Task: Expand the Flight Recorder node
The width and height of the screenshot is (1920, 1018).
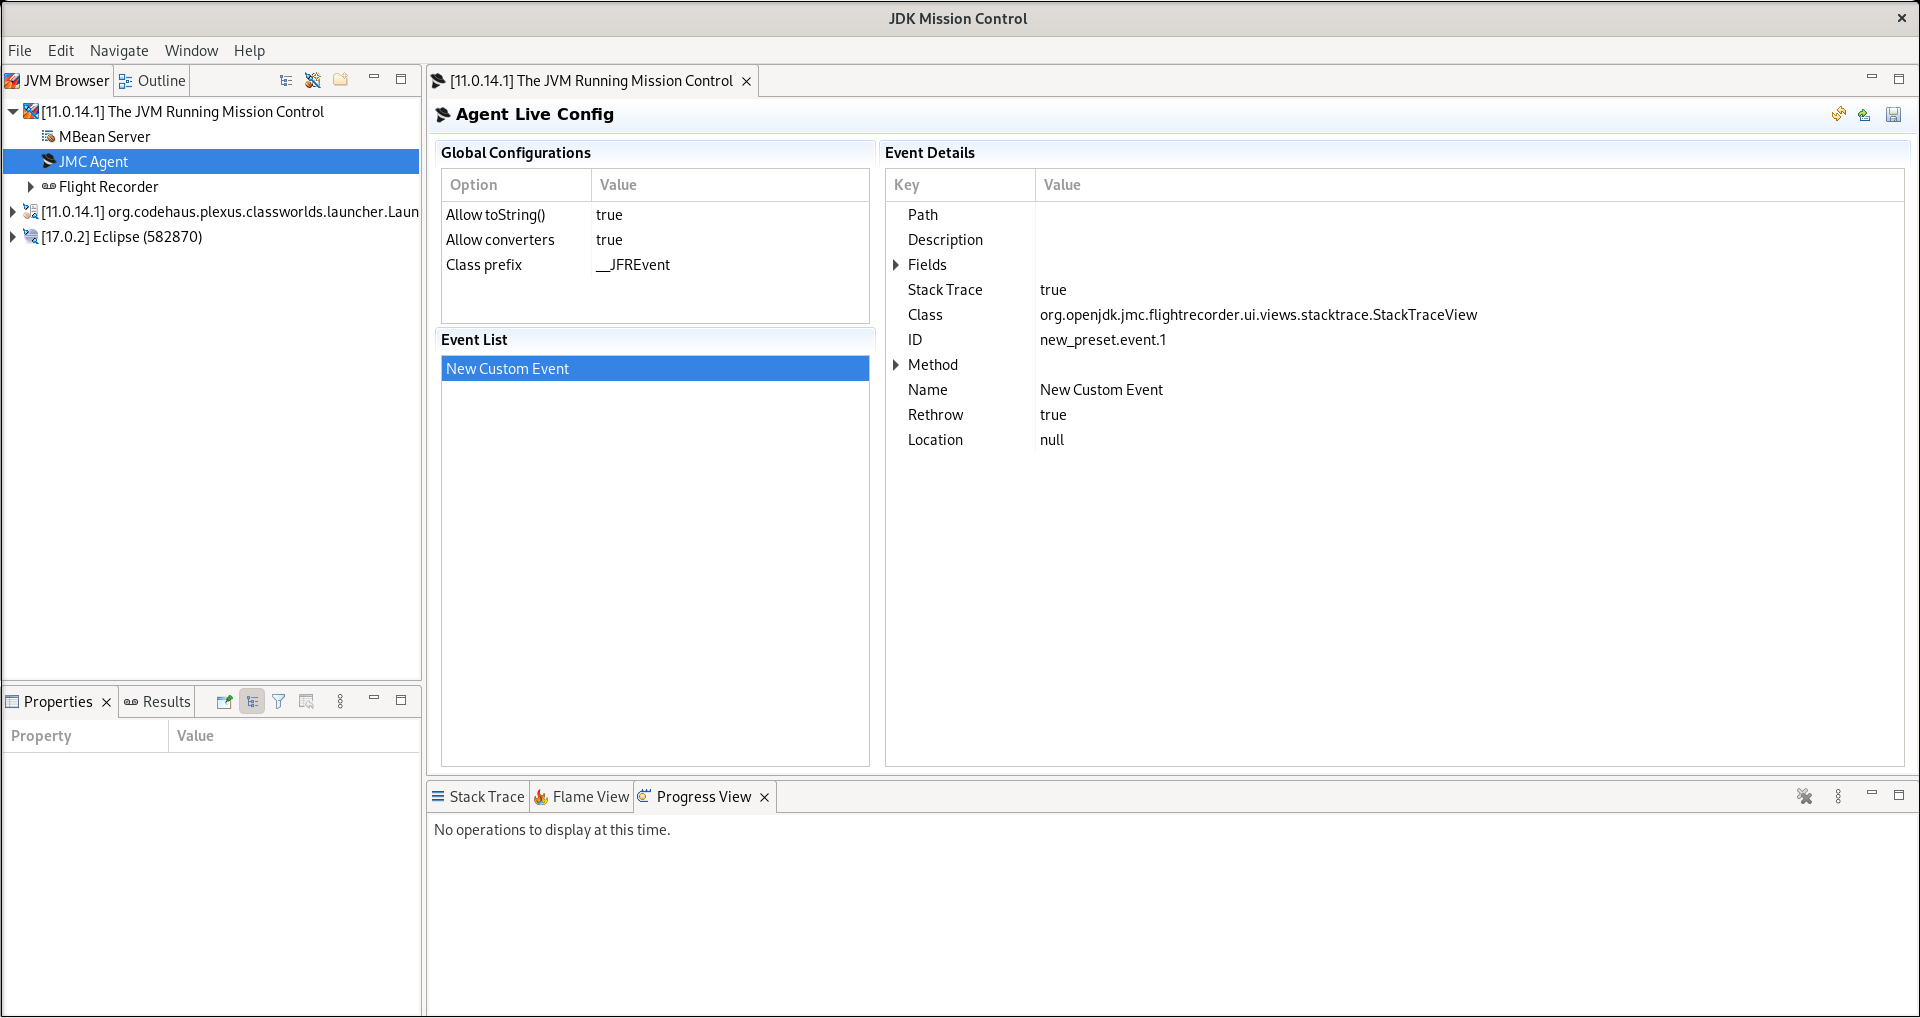Action: click(31, 187)
